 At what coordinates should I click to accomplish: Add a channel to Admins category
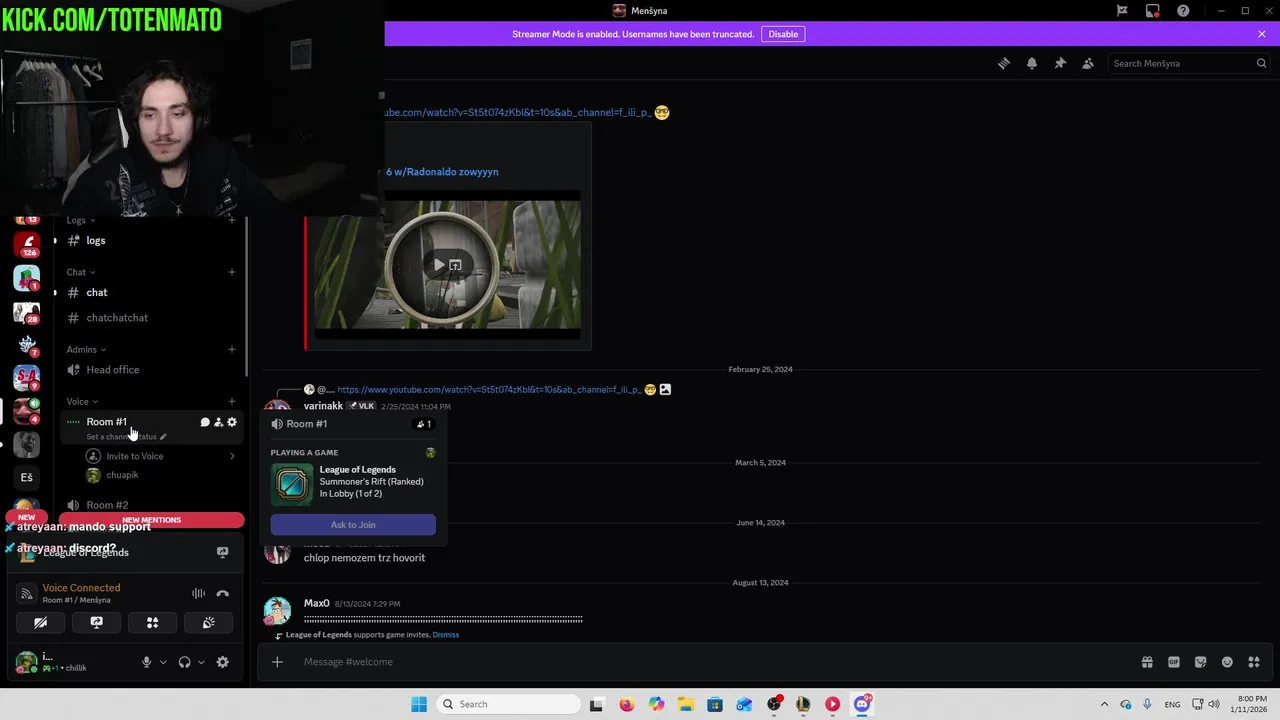(232, 350)
